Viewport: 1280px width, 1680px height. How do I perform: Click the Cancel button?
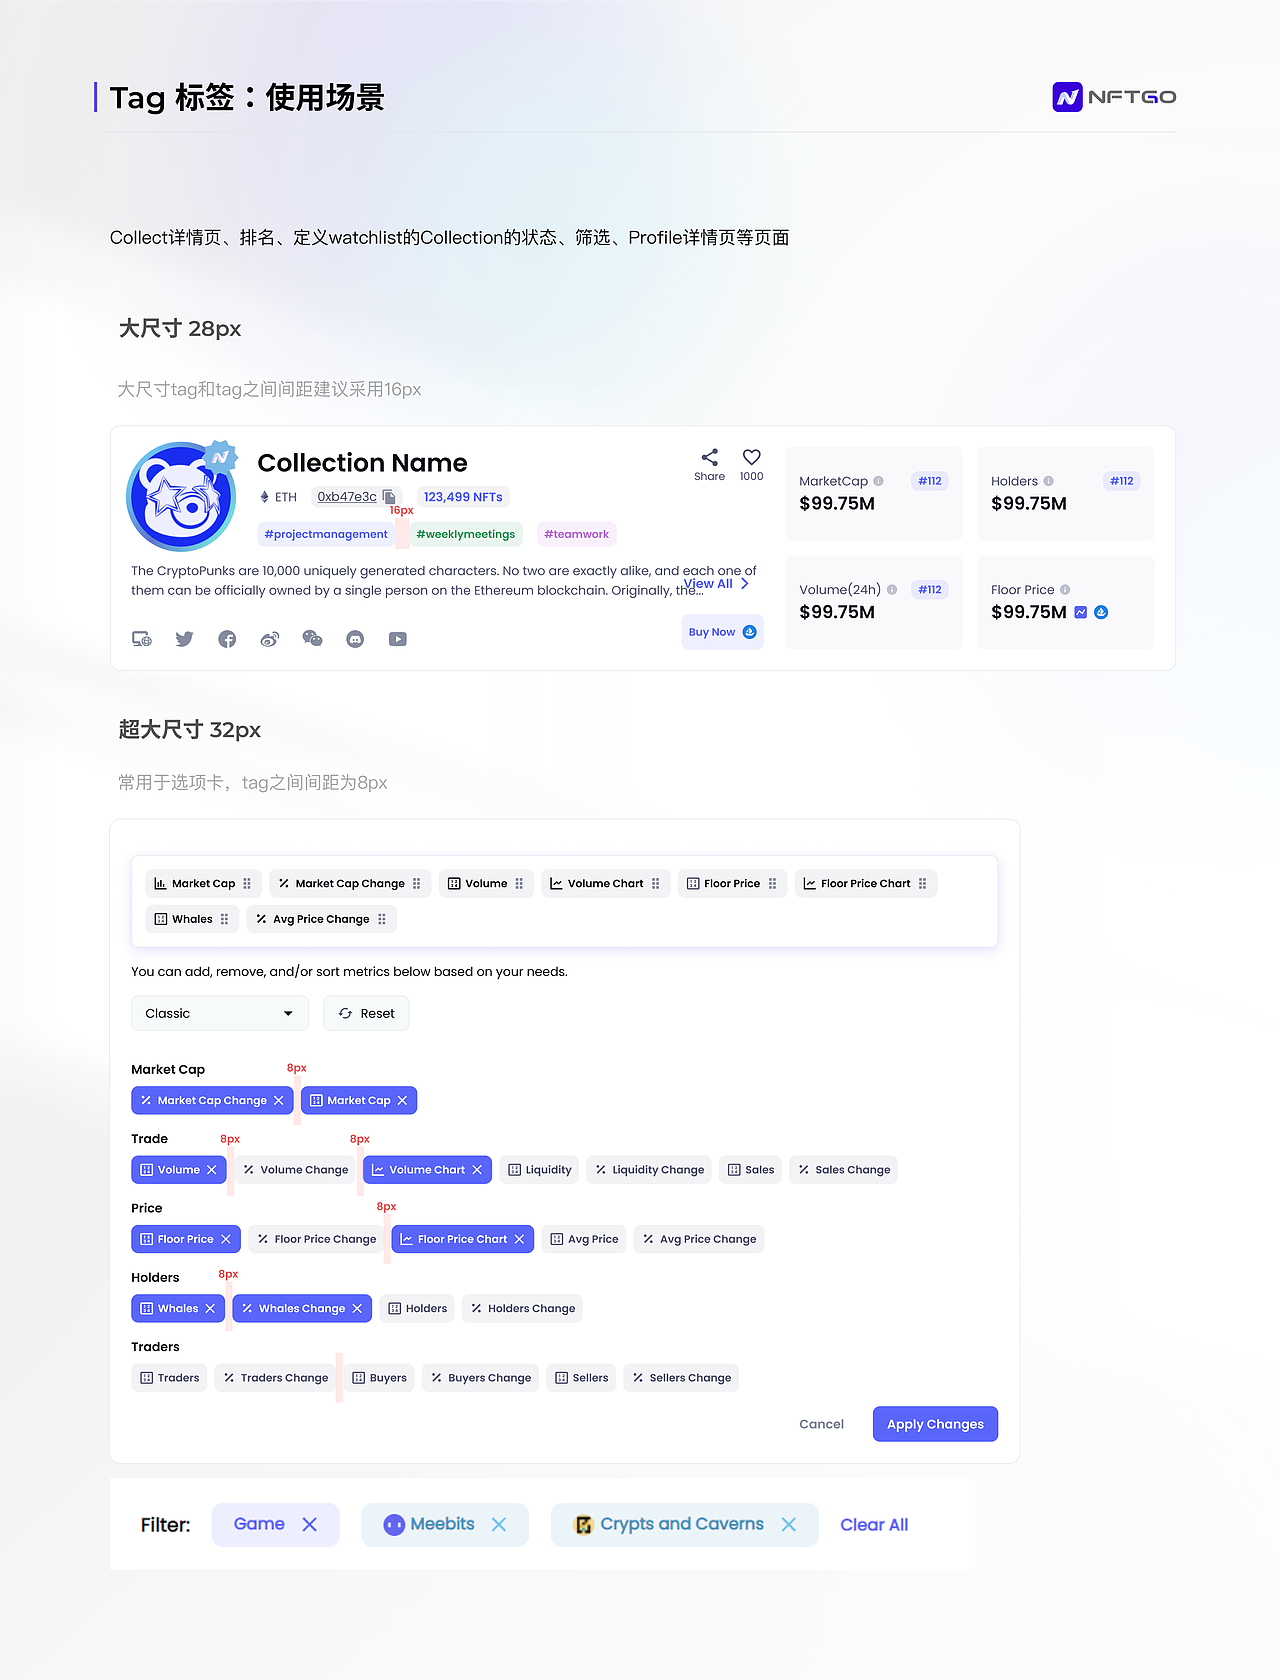point(821,1424)
